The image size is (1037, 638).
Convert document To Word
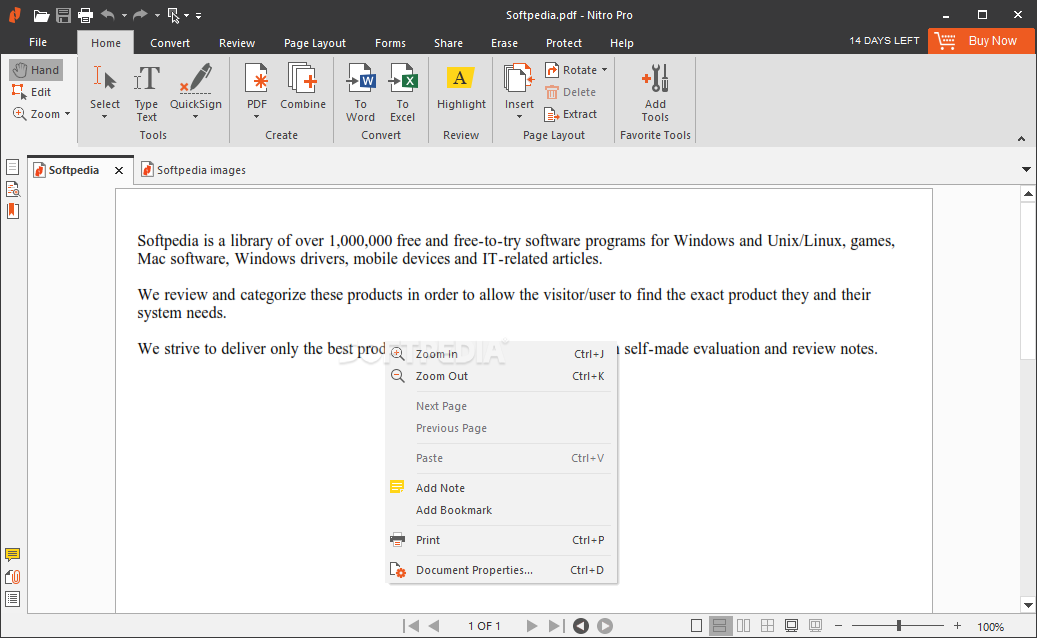click(x=360, y=80)
